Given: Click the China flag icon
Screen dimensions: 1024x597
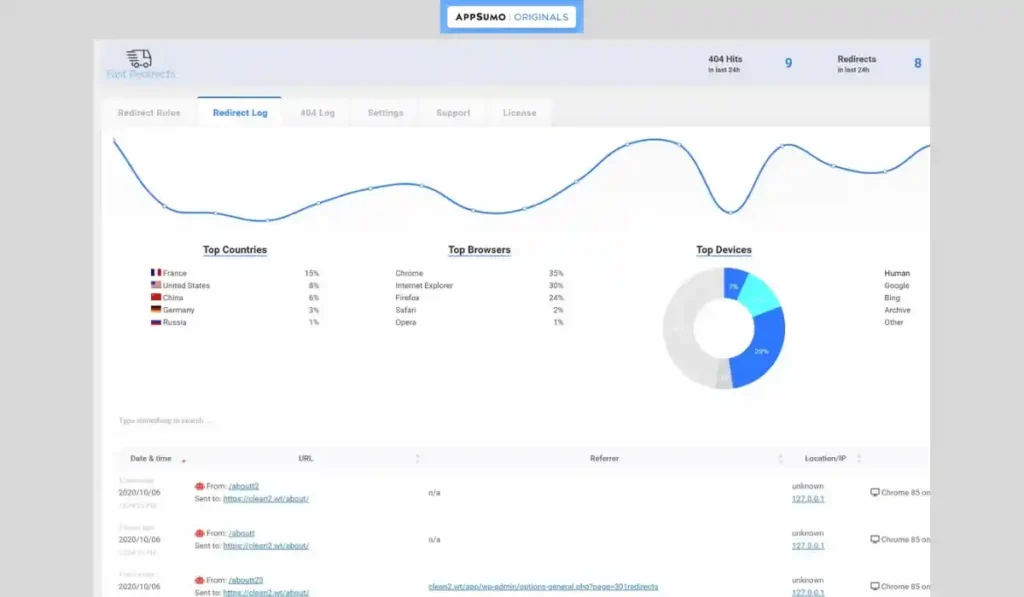Looking at the screenshot, I should 156,298.
